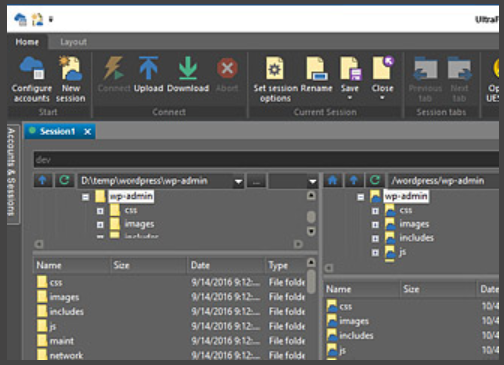Expand the remote includes tree node
Image resolution: width=504 pixels, height=365 pixels.
point(375,239)
